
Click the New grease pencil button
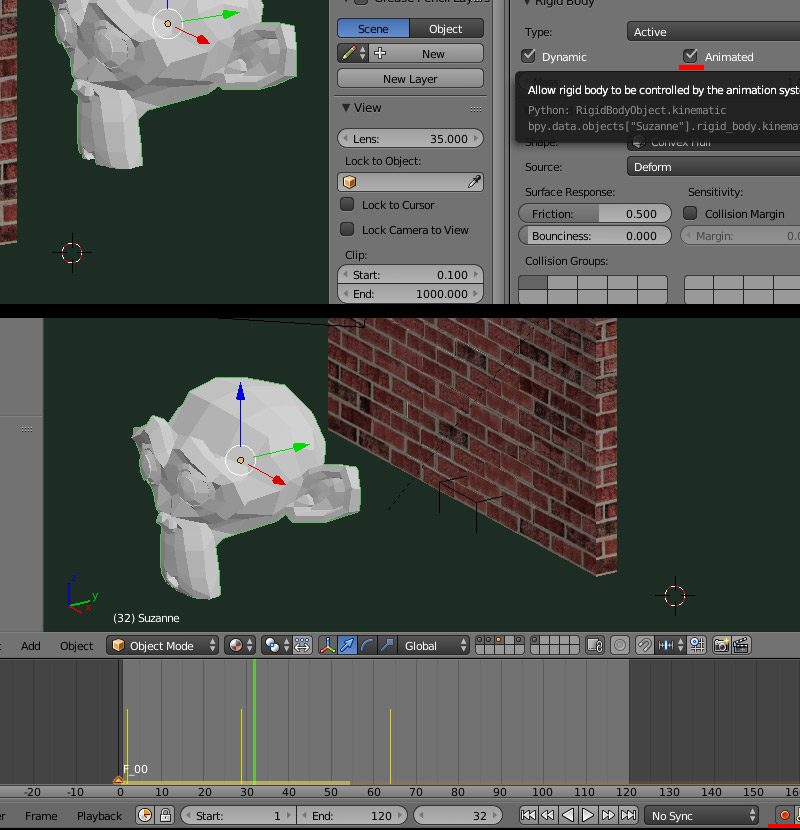[x=426, y=53]
